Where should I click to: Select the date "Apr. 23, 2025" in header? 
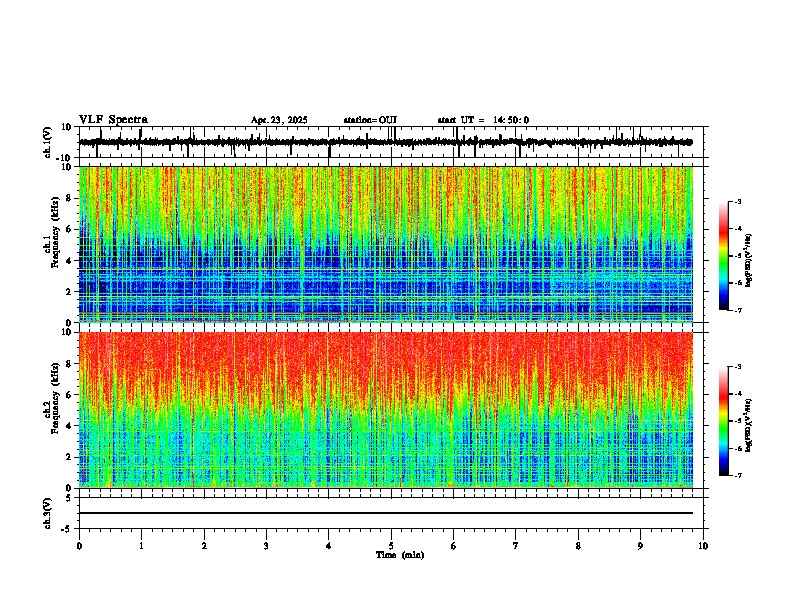point(279,120)
